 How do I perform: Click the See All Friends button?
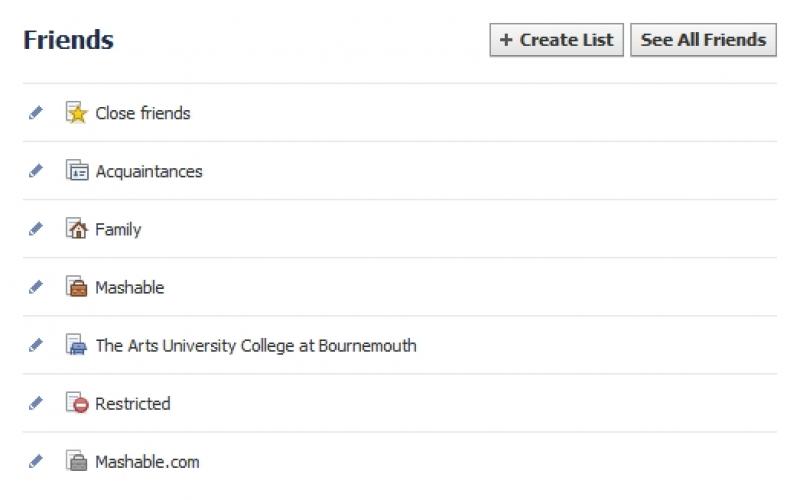(x=703, y=40)
